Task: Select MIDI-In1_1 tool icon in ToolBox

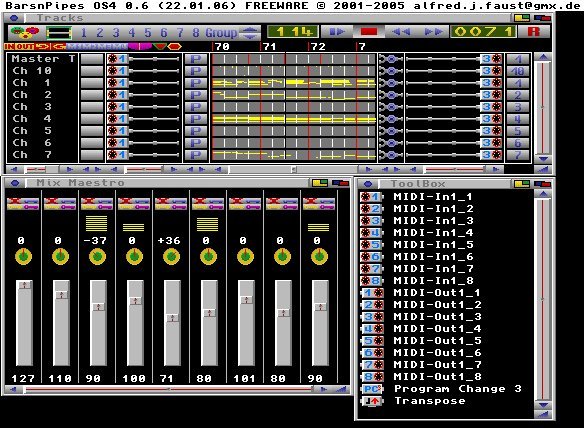Action: point(371,197)
